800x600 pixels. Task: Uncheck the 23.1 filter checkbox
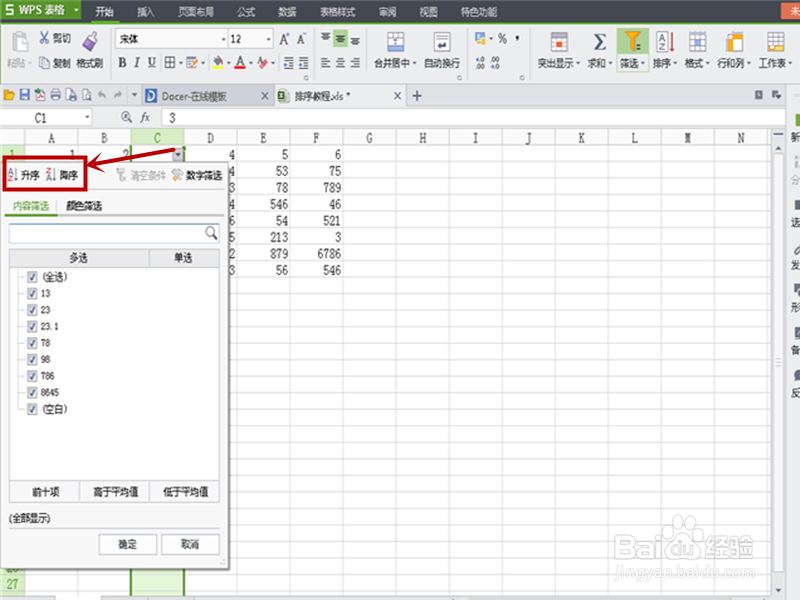click(x=32, y=327)
